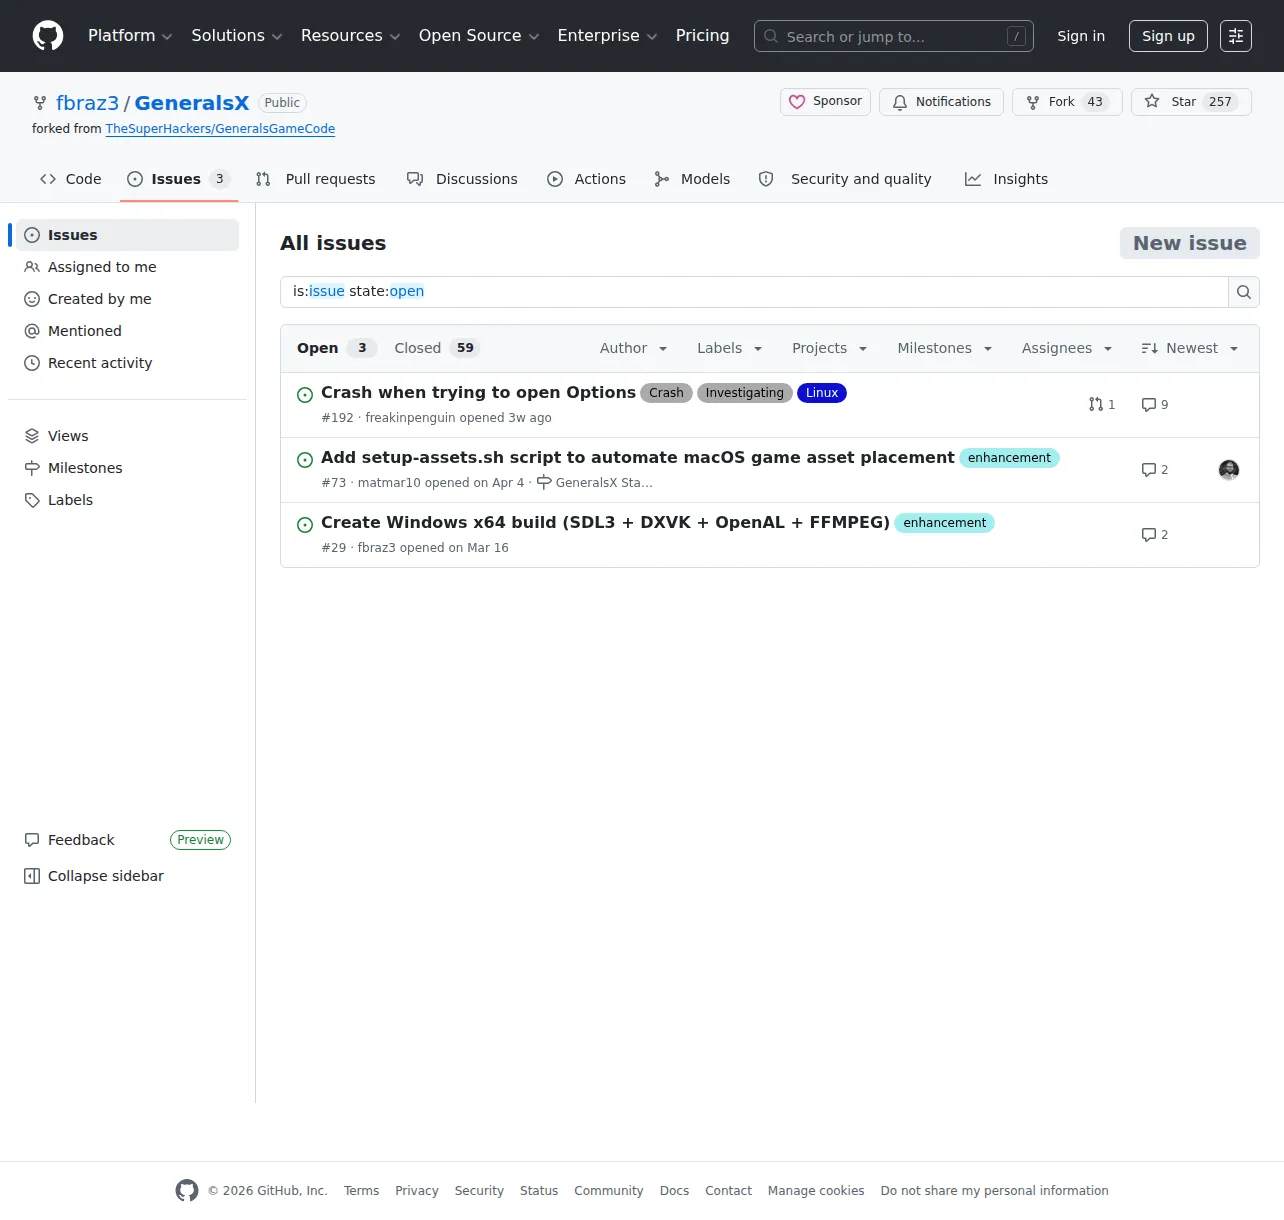This screenshot has height=1220, width=1284.
Task: Open the Assignees filter dropdown
Action: coord(1067,348)
